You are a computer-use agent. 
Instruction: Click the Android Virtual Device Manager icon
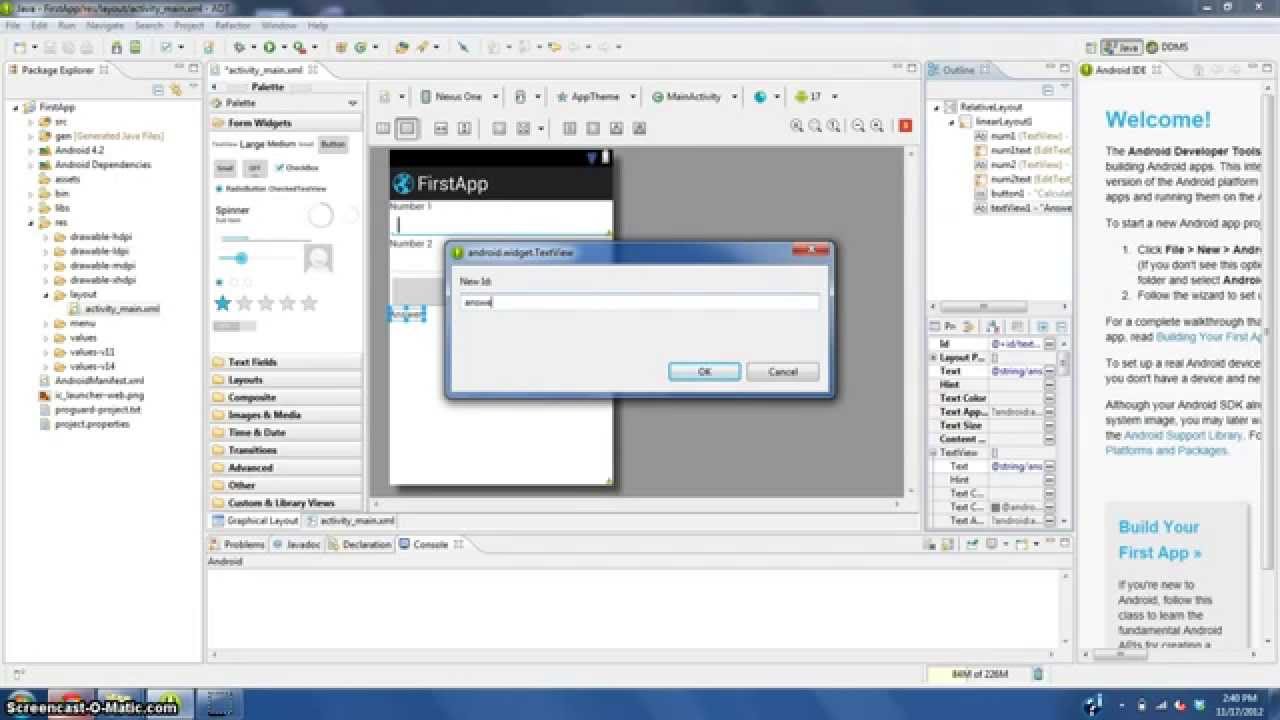tap(133, 47)
